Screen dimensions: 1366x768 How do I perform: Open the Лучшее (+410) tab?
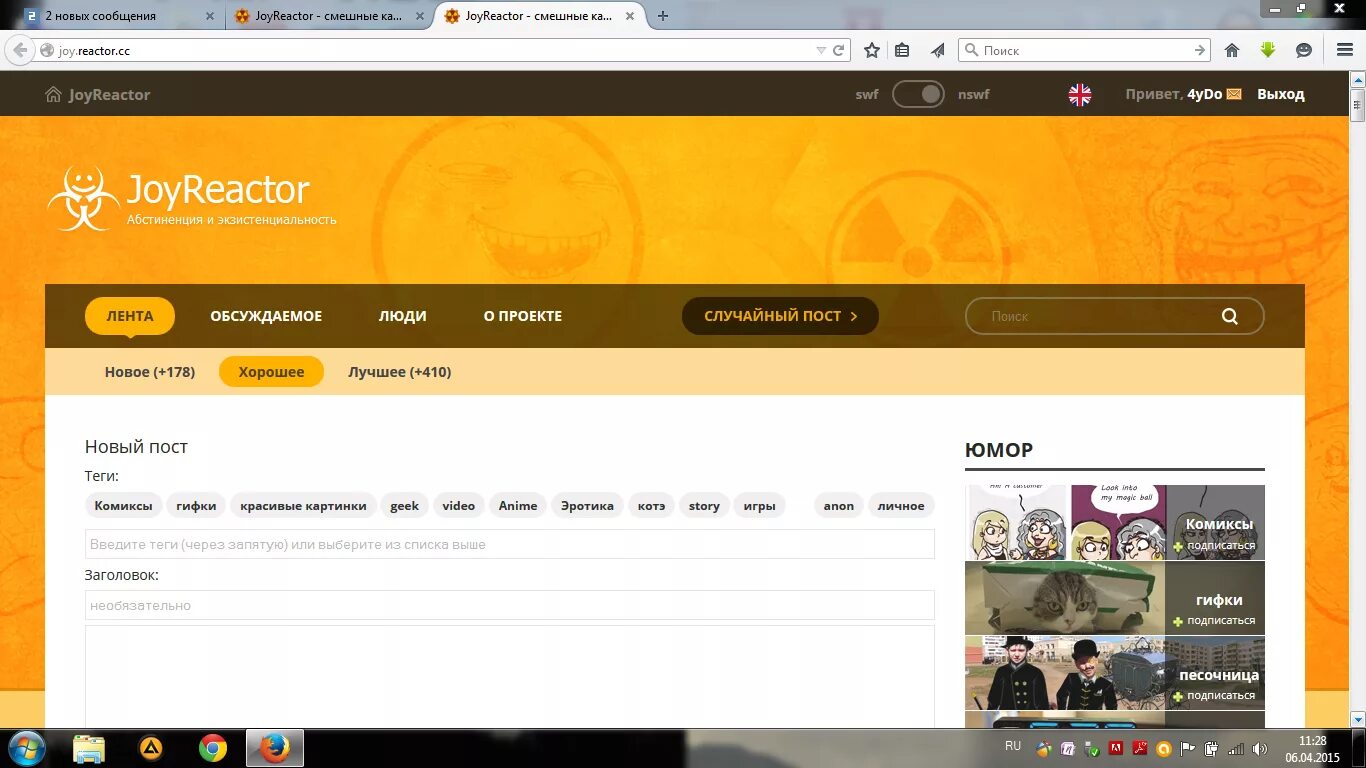pos(399,371)
